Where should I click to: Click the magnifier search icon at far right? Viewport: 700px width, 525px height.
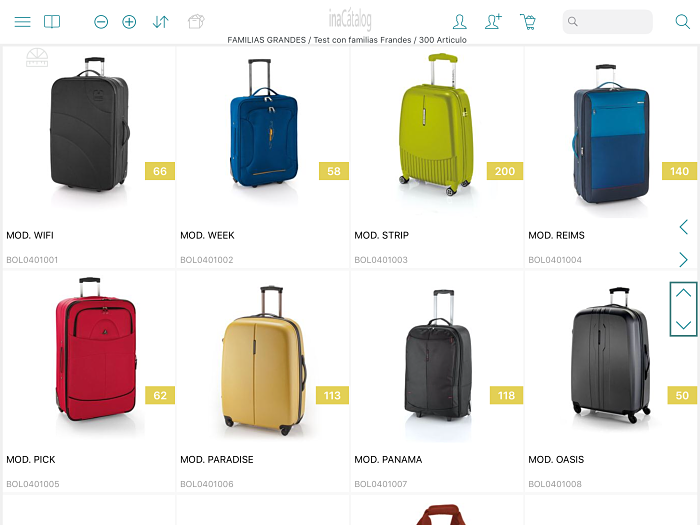click(682, 21)
